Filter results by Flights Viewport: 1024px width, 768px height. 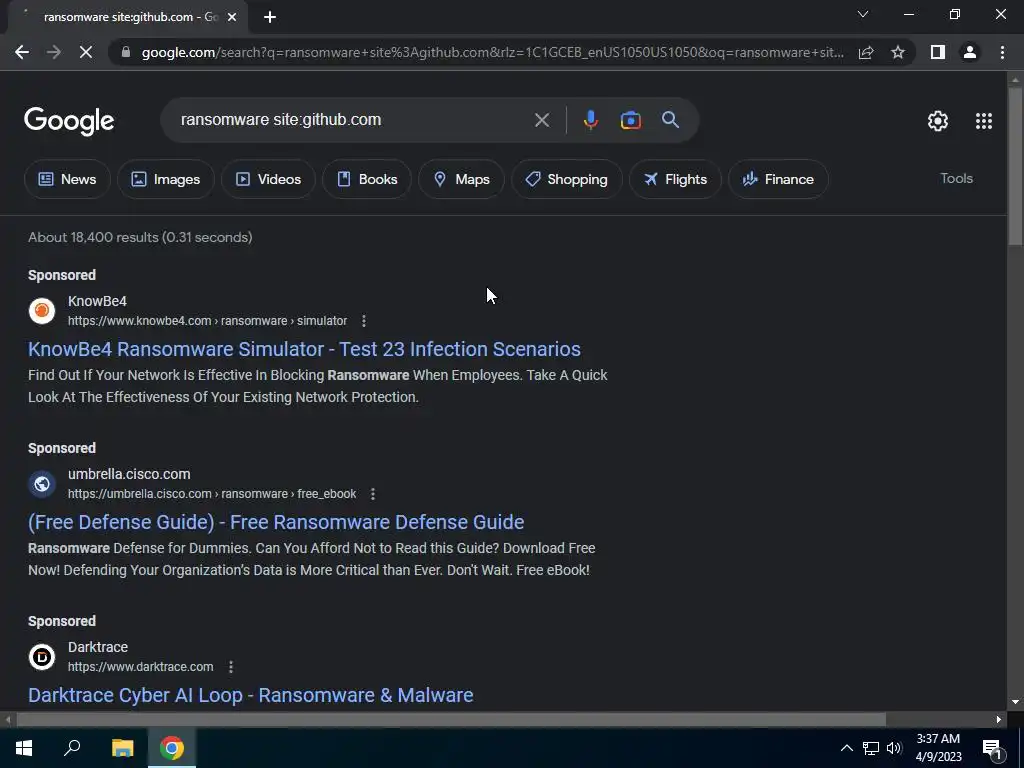675,179
